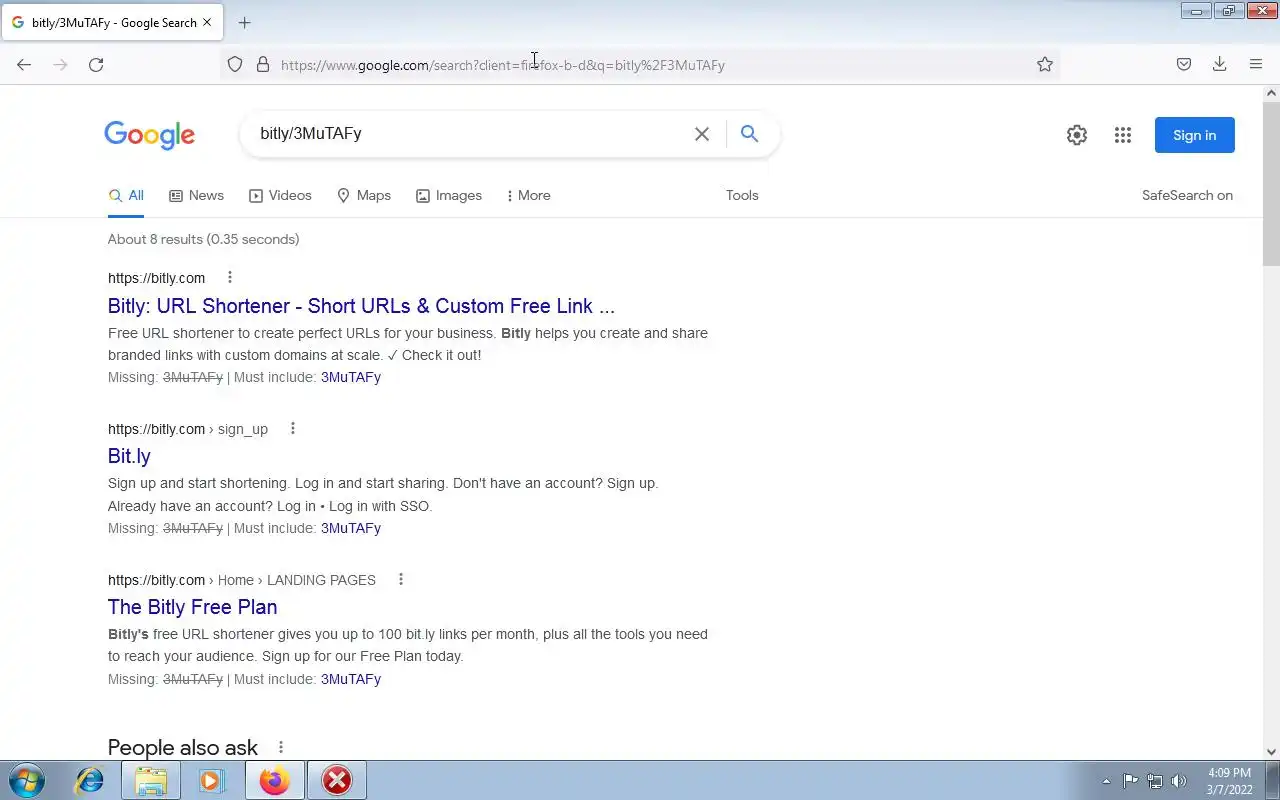Open about-result menu beside sign_up breadcrumb
This screenshot has height=800, width=1280.
tap(292, 428)
